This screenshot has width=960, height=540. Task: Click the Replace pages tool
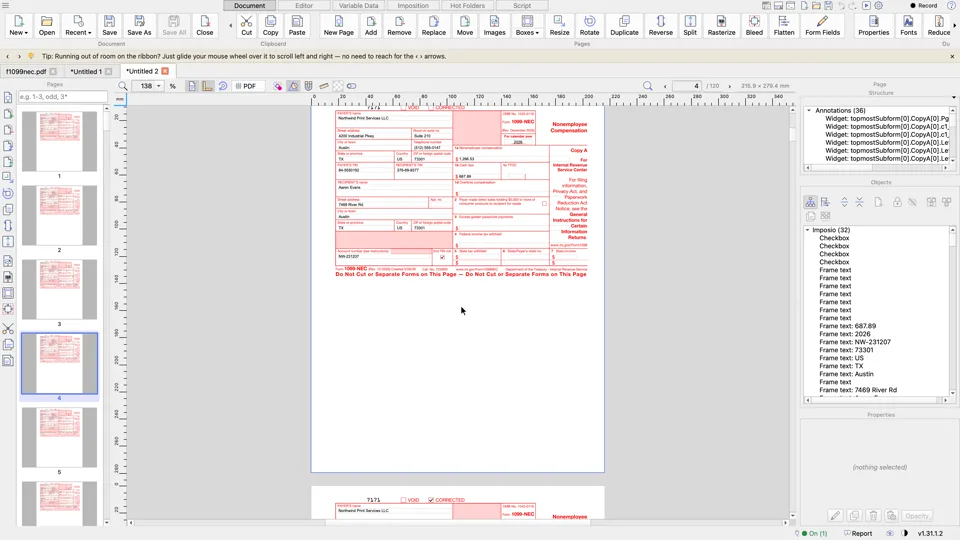[433, 26]
